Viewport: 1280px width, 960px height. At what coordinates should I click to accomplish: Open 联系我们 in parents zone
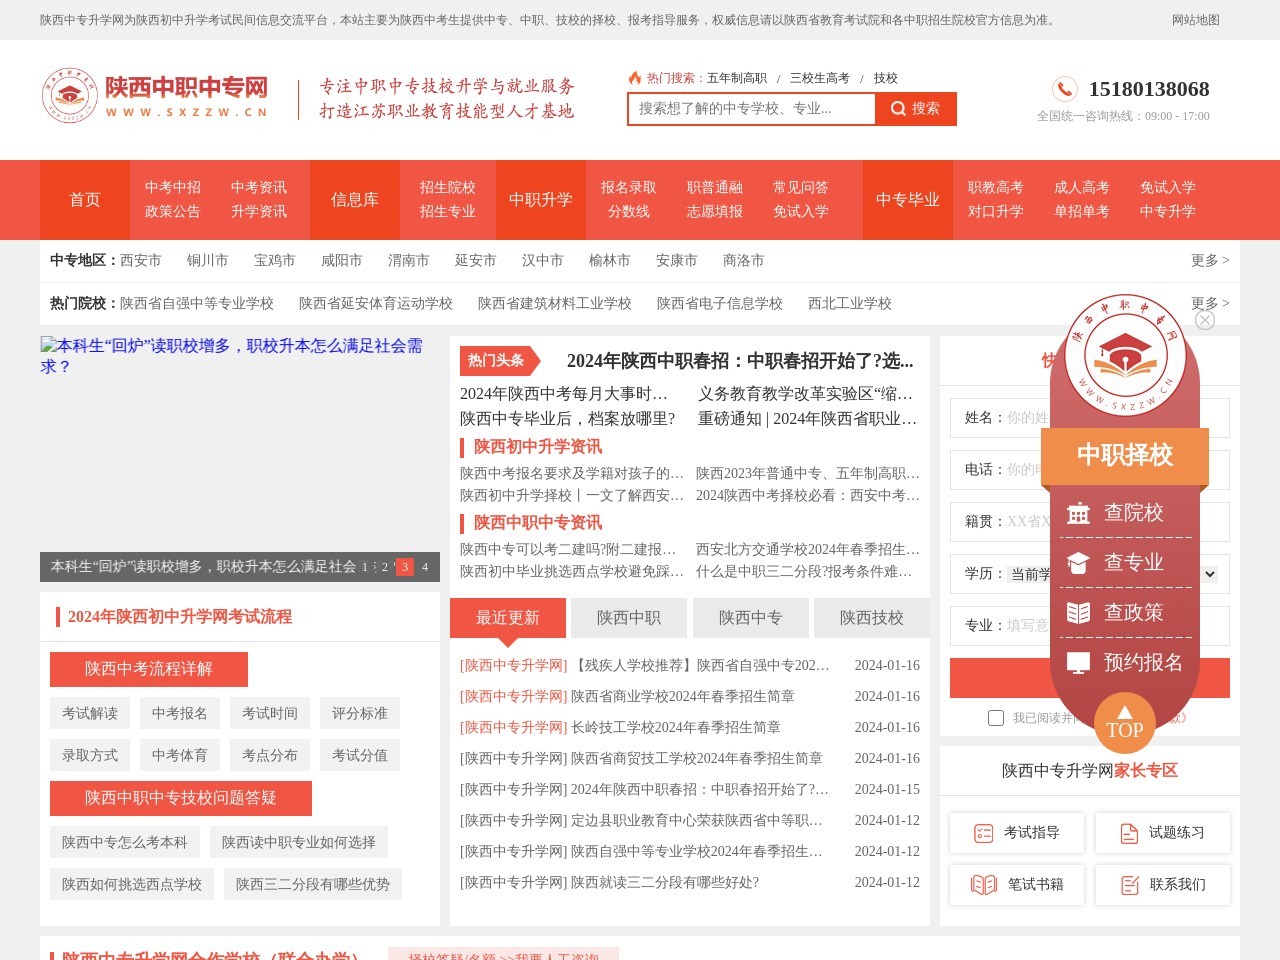tap(1162, 885)
